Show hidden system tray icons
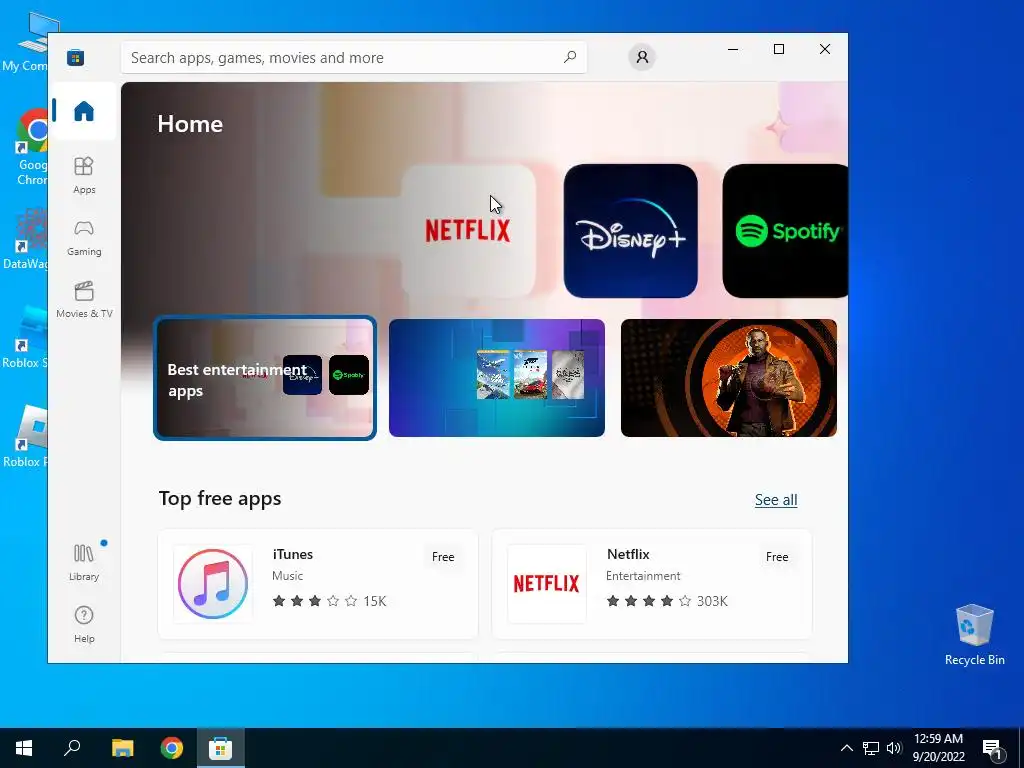Viewport: 1024px width, 768px height. pyautogui.click(x=846, y=748)
